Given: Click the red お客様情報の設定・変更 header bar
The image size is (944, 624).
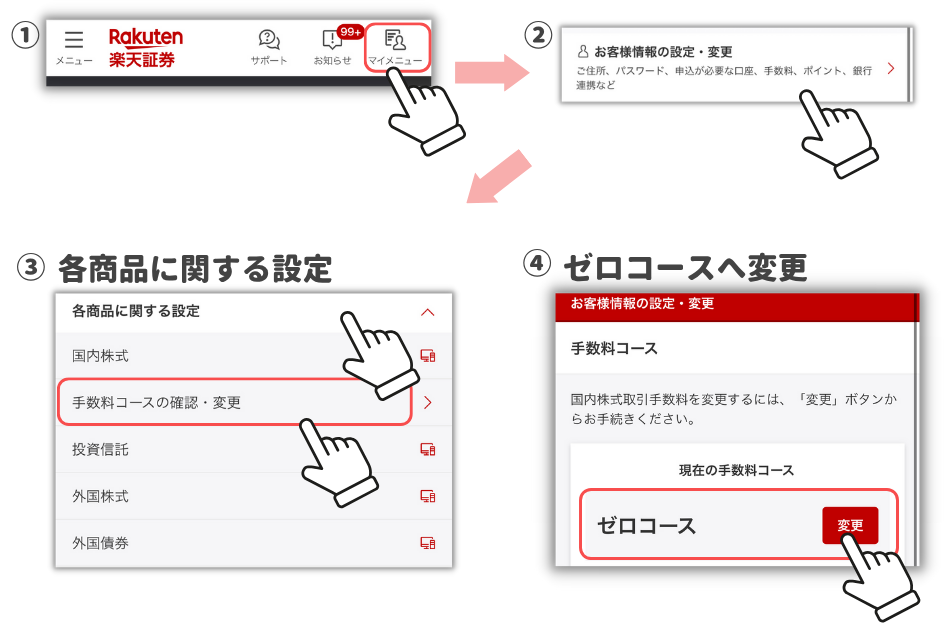Looking at the screenshot, I should tap(735, 307).
